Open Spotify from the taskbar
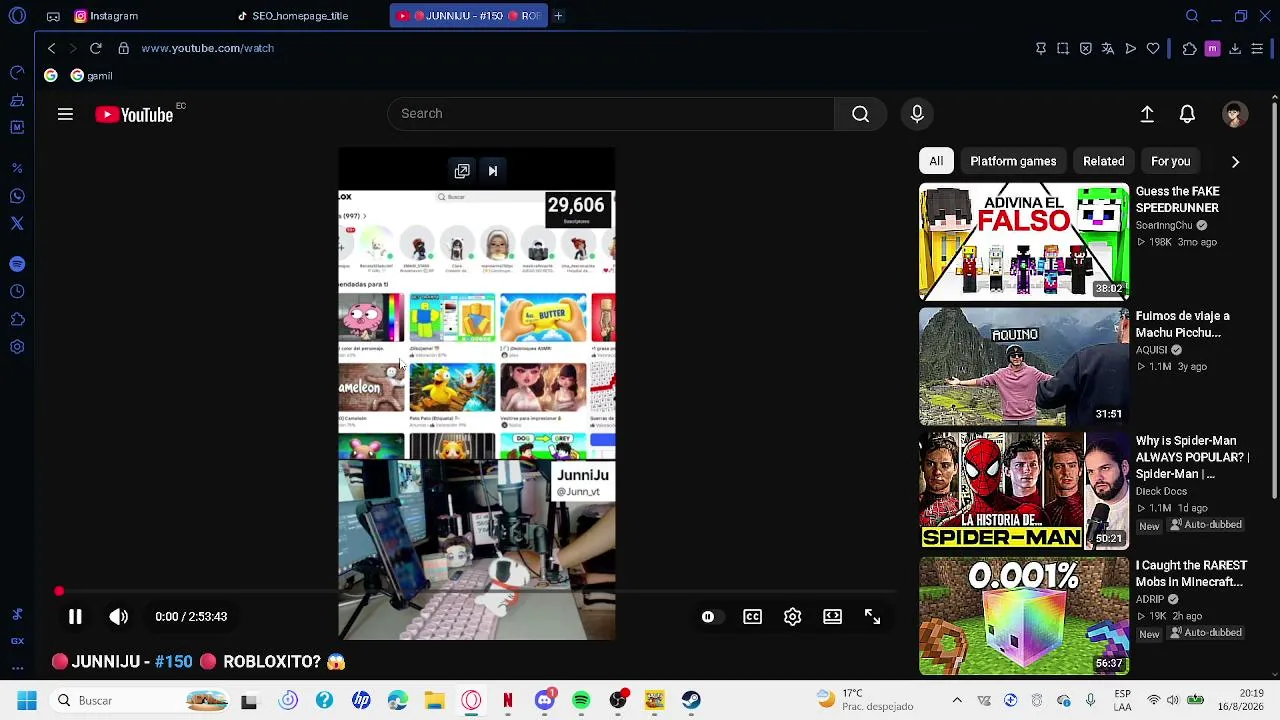This screenshot has width=1280, height=720. pos(581,700)
